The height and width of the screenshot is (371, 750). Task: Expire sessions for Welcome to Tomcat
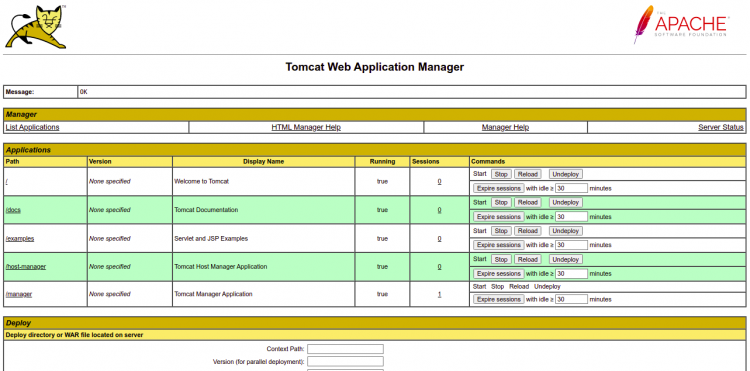(x=498, y=188)
